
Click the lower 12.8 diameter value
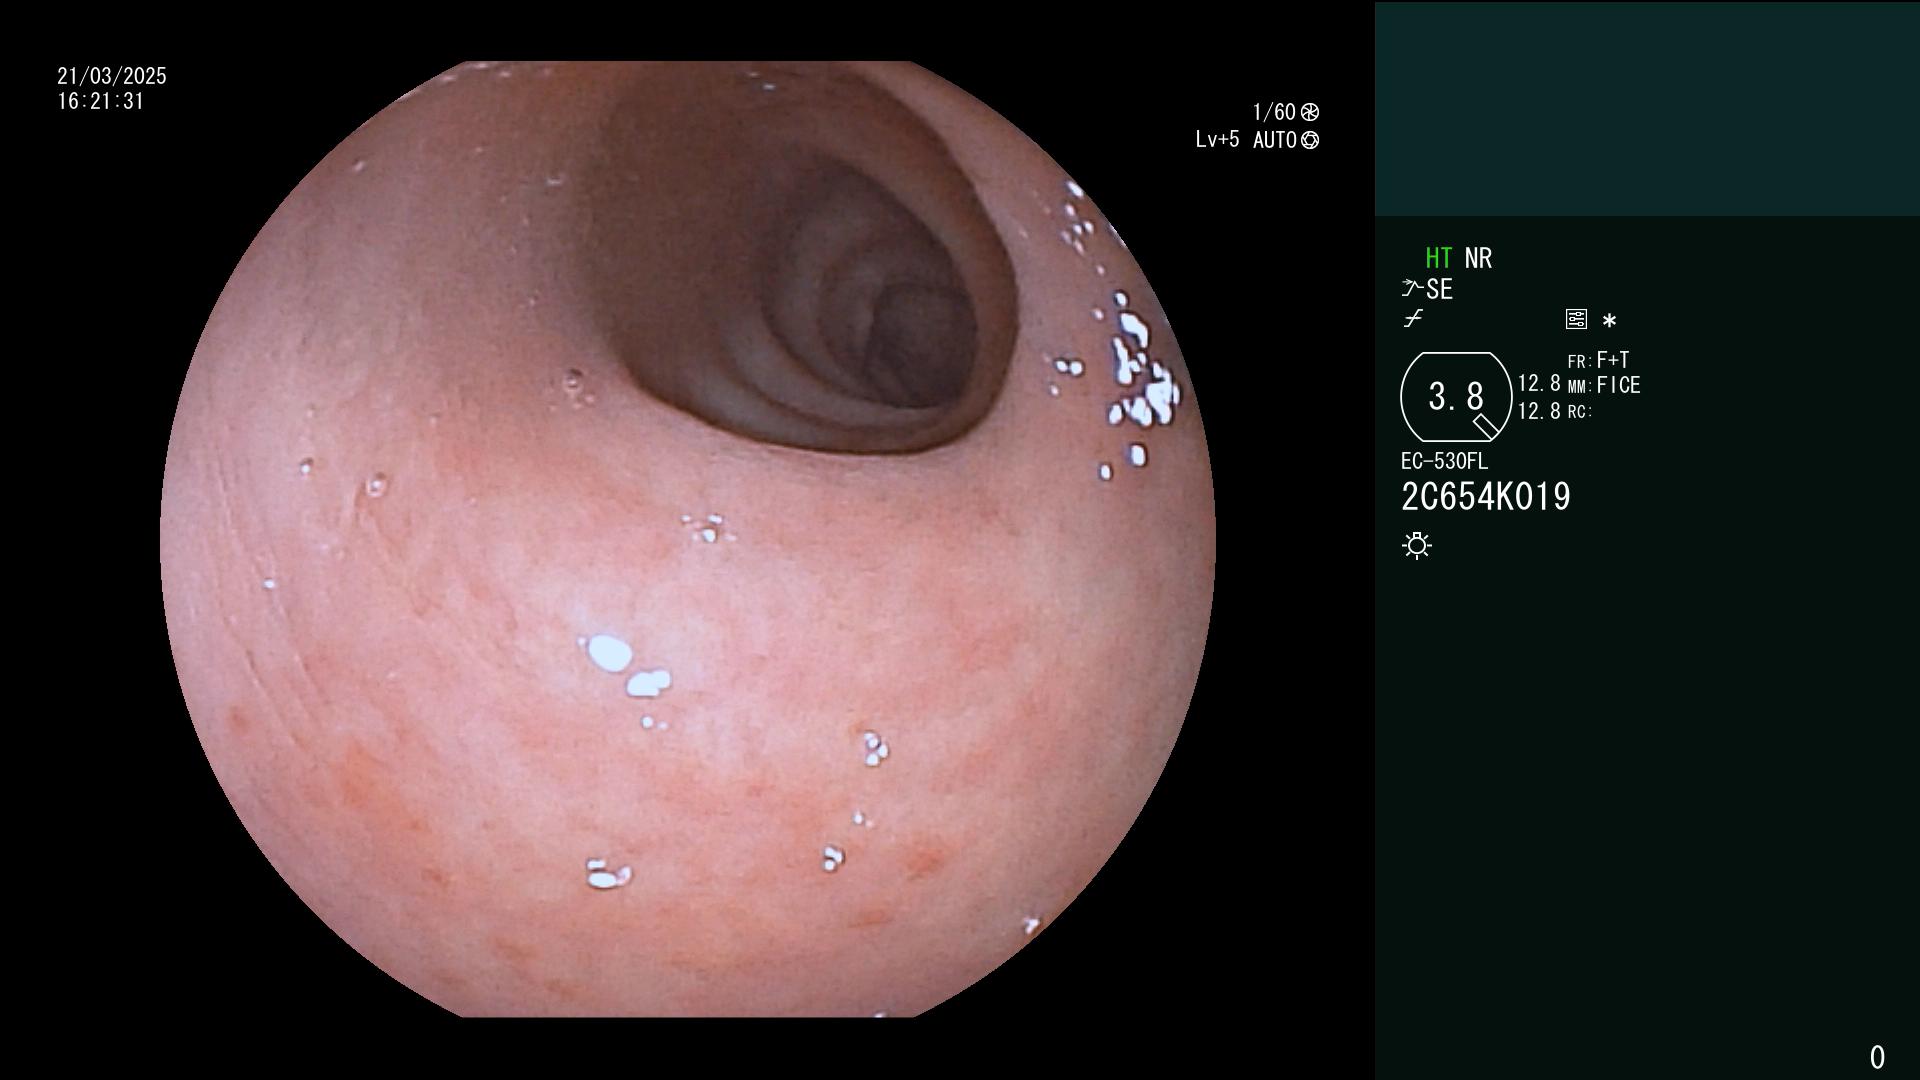pos(1539,411)
